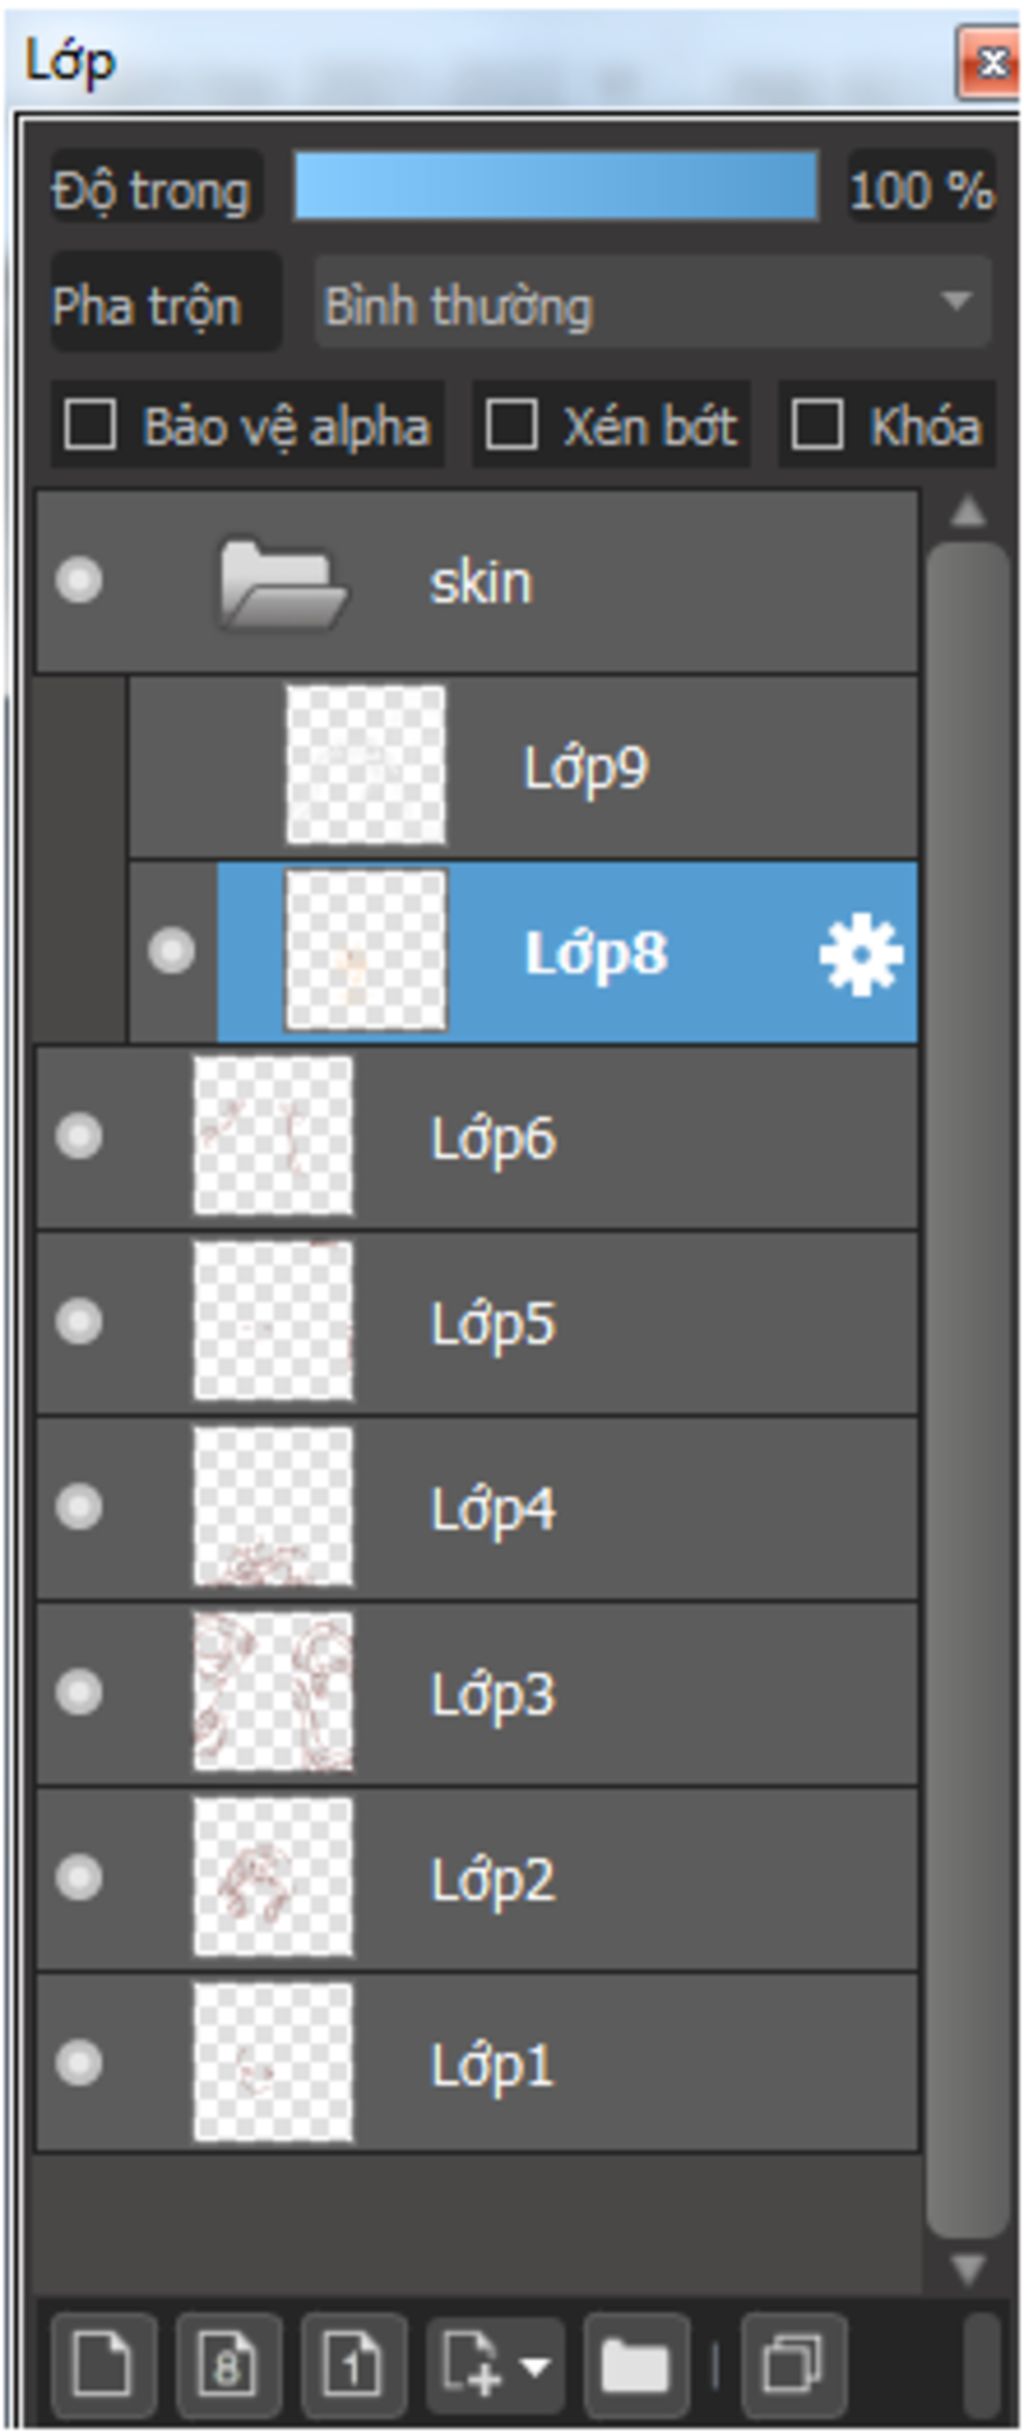The height and width of the screenshot is (2433, 1024).
Task: Open the Bình thường blending dropdown
Action: pos(653,302)
